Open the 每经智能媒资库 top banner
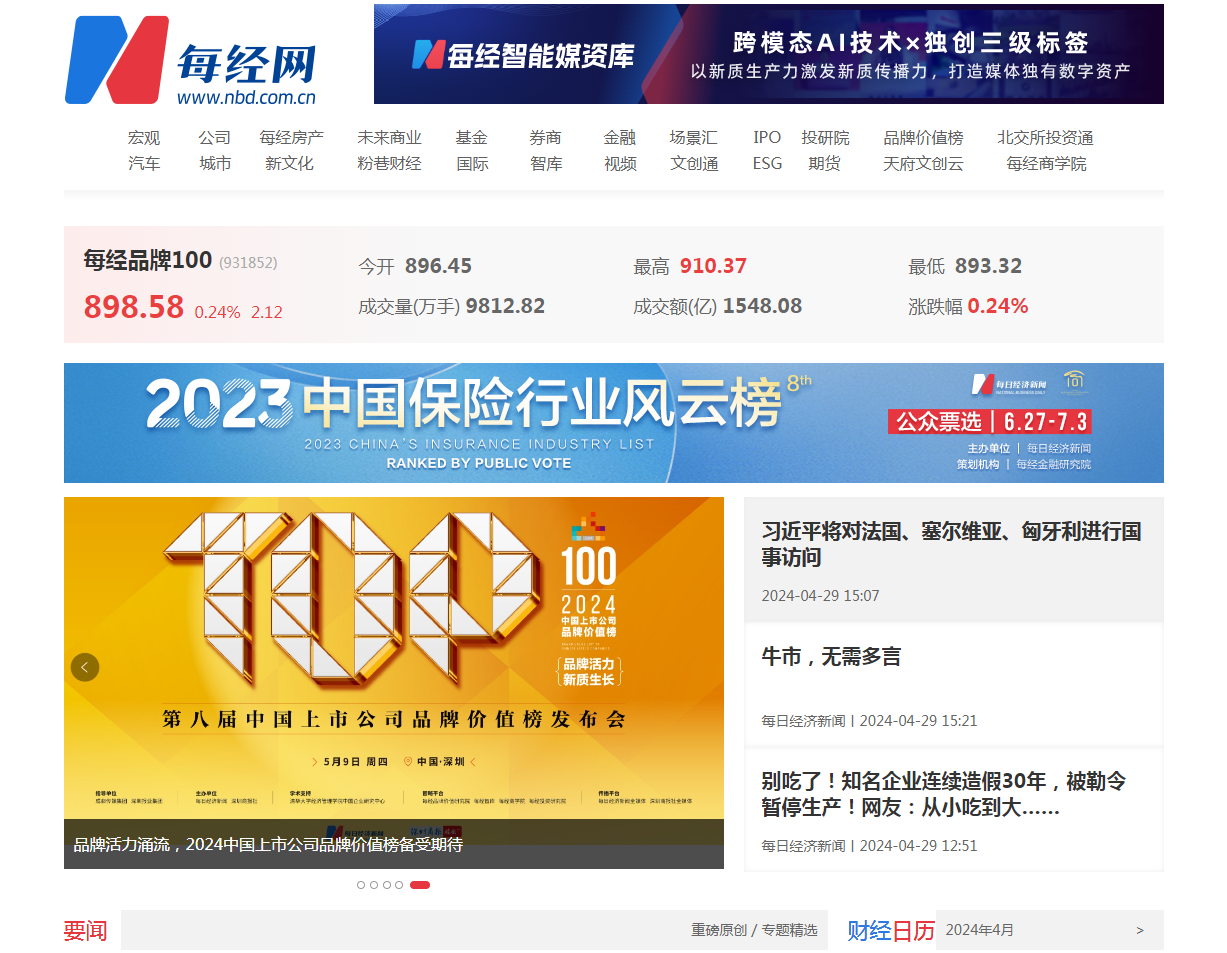 tap(769, 54)
